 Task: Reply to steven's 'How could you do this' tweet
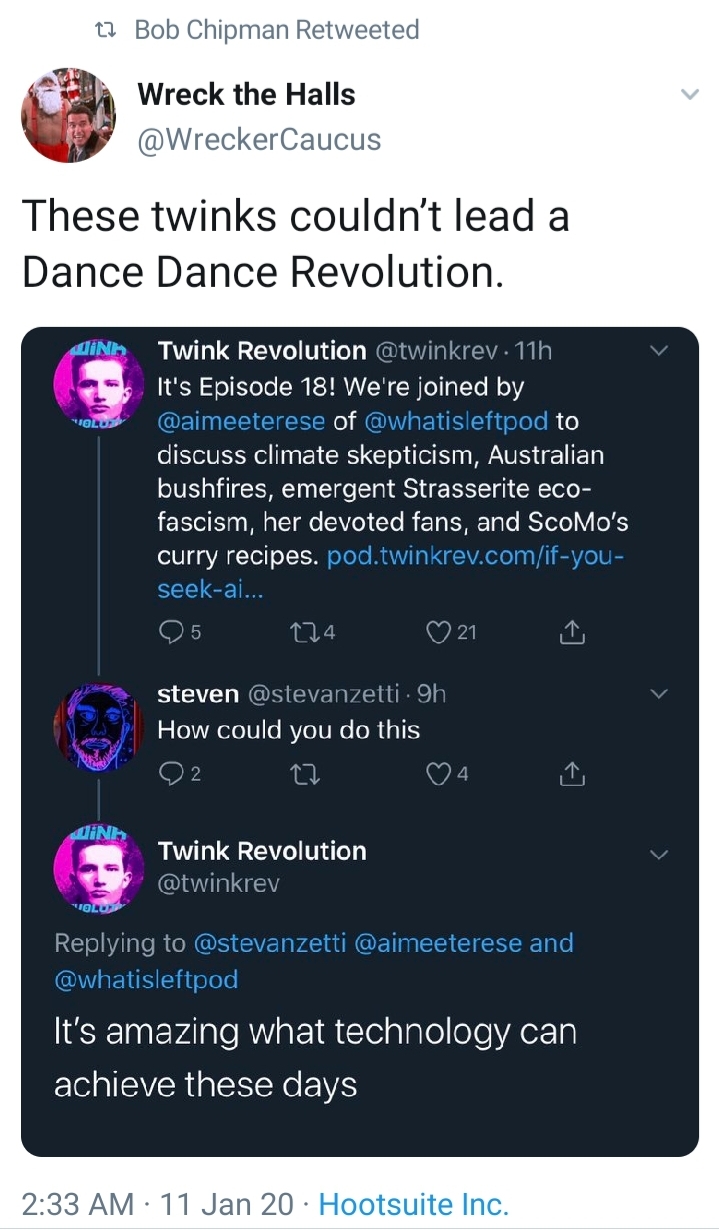point(172,772)
